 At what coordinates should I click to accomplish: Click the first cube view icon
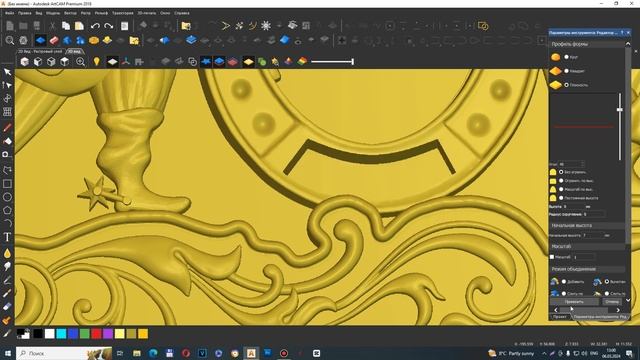coord(25,62)
